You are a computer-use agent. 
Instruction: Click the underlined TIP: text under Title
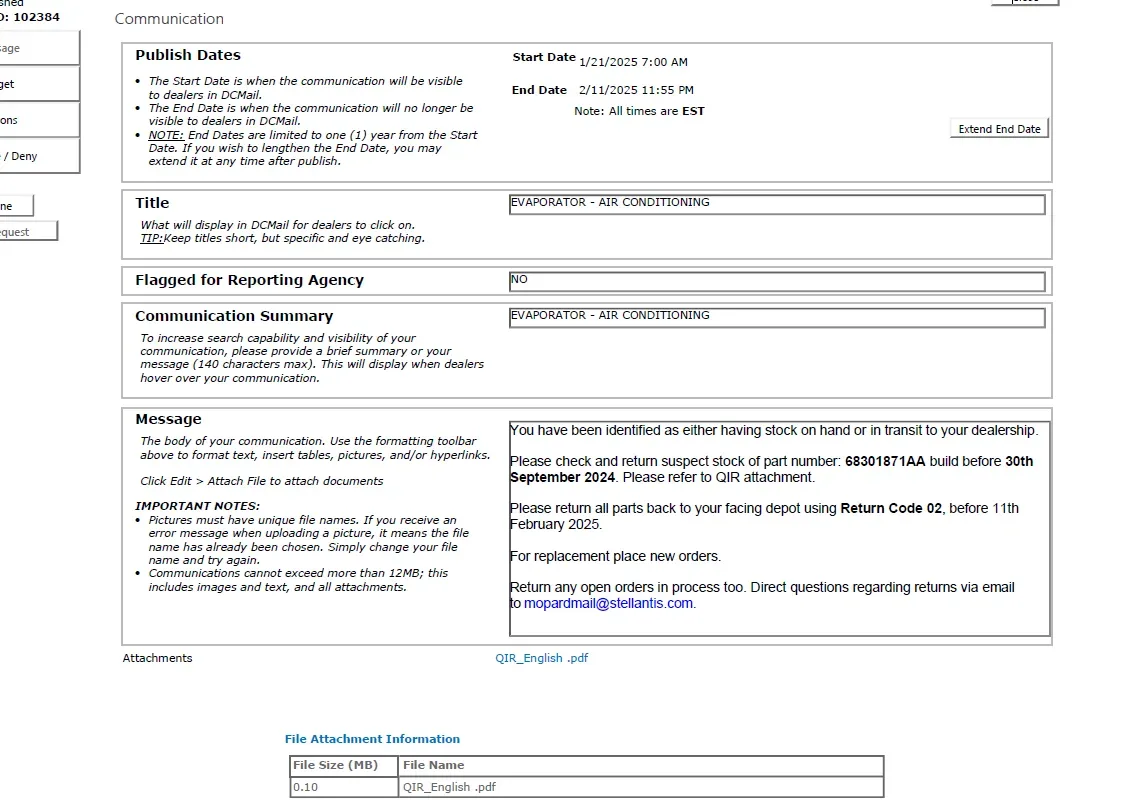coord(151,238)
